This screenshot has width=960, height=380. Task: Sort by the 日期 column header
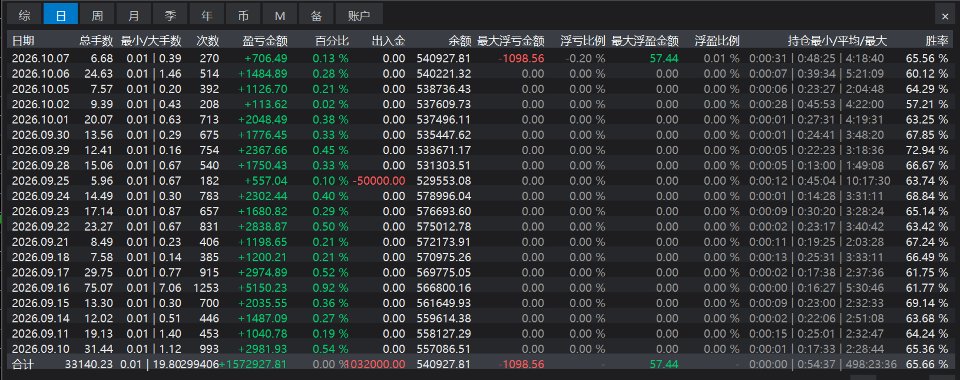click(23, 41)
